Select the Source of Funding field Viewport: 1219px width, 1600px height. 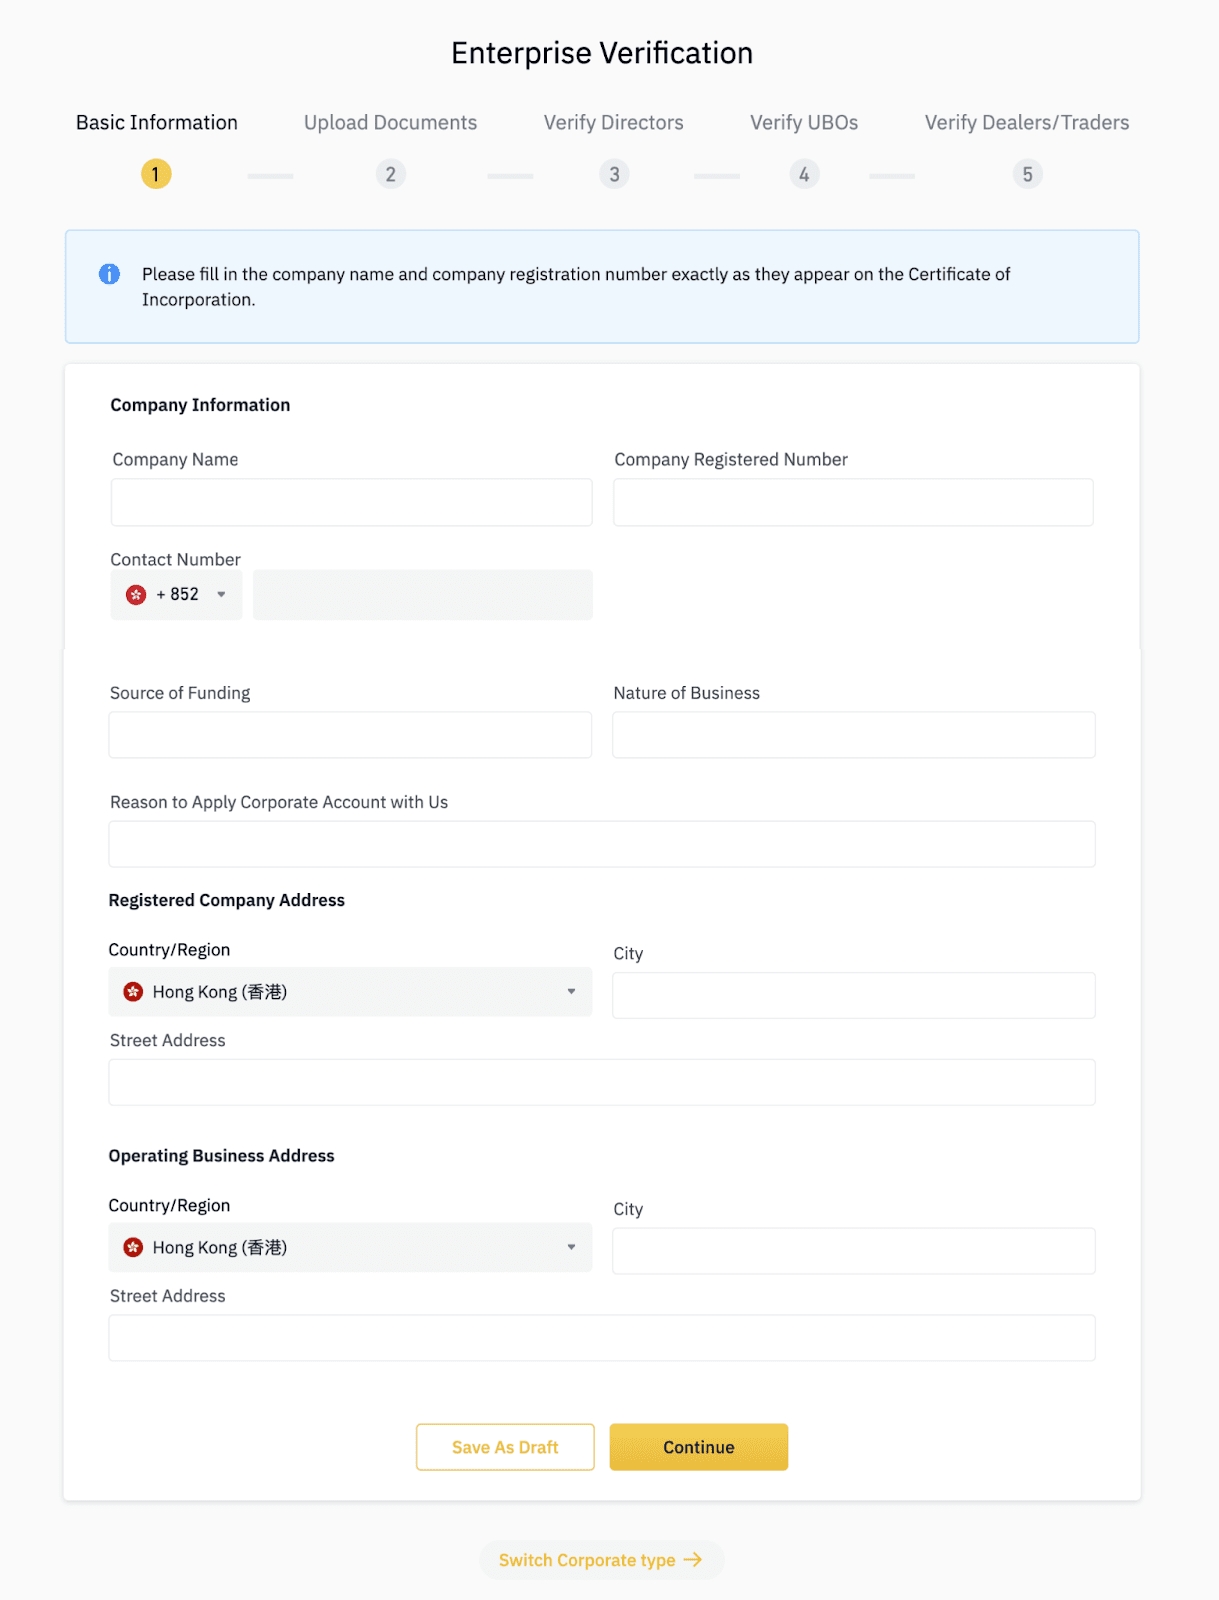[x=350, y=735]
